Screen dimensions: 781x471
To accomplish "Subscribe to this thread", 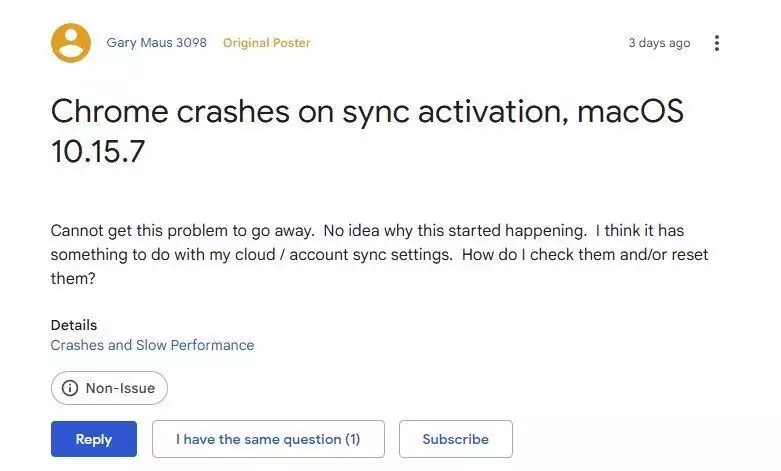I will tap(455, 439).
